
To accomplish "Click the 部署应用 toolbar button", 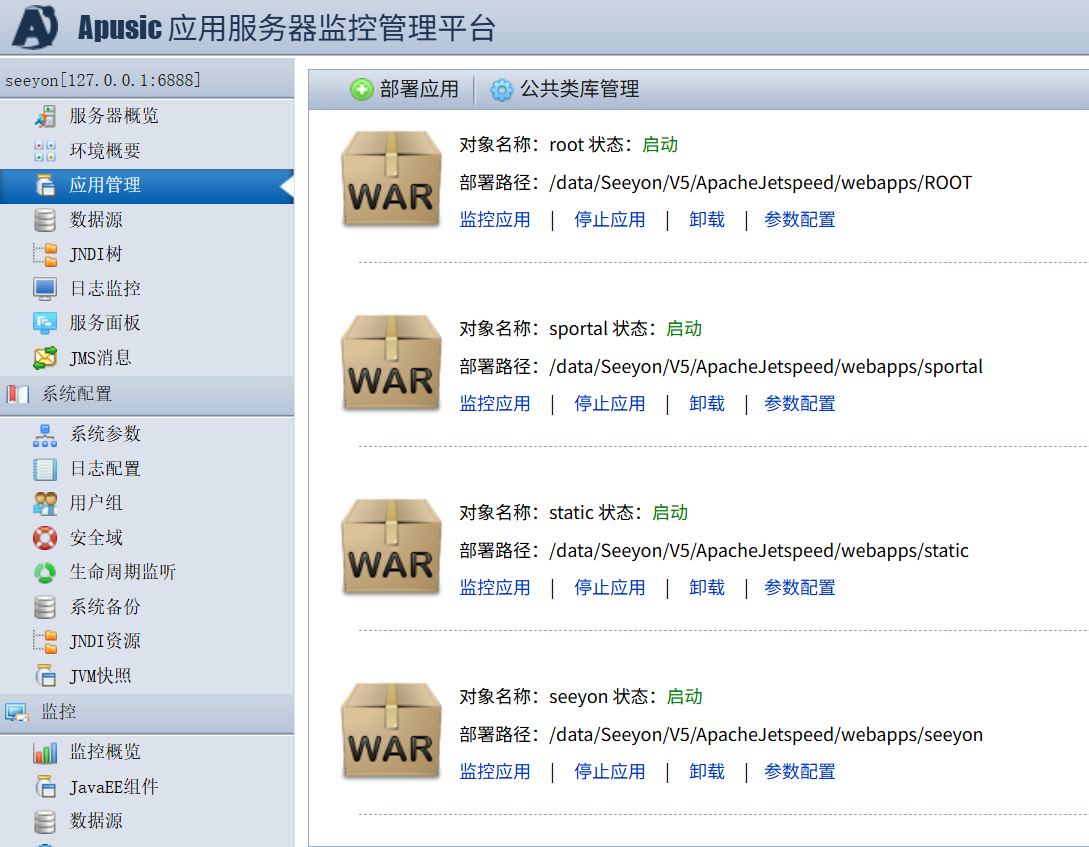I will coord(404,89).
